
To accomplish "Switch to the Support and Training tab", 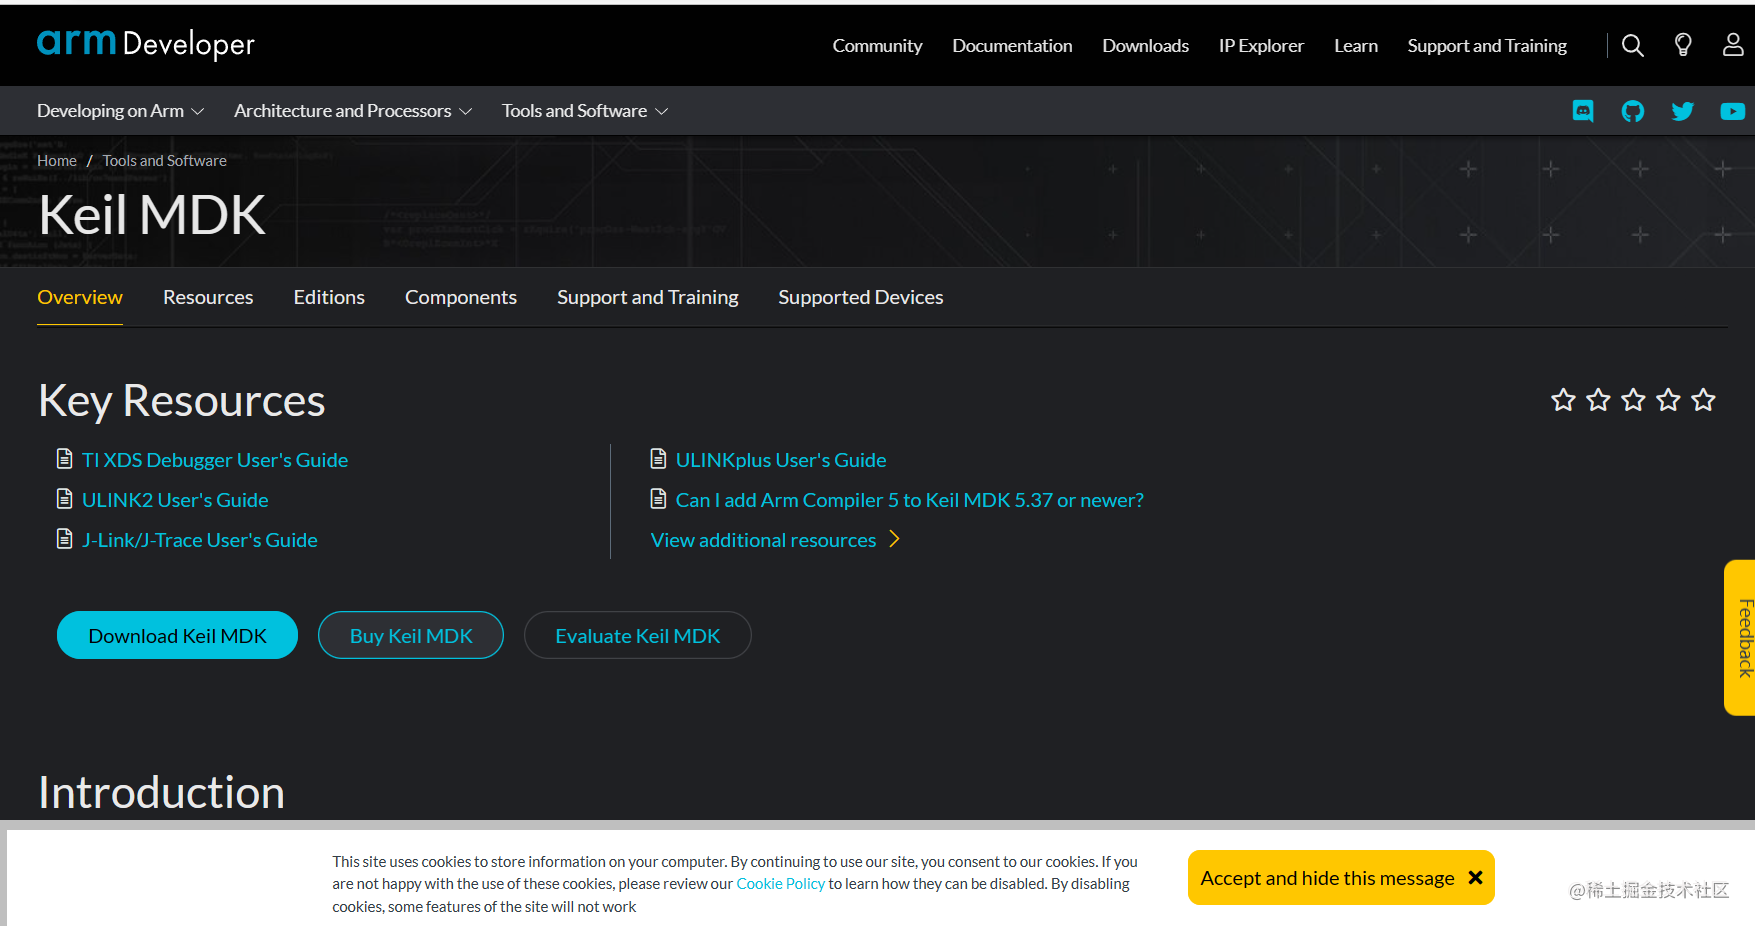I will coord(648,297).
